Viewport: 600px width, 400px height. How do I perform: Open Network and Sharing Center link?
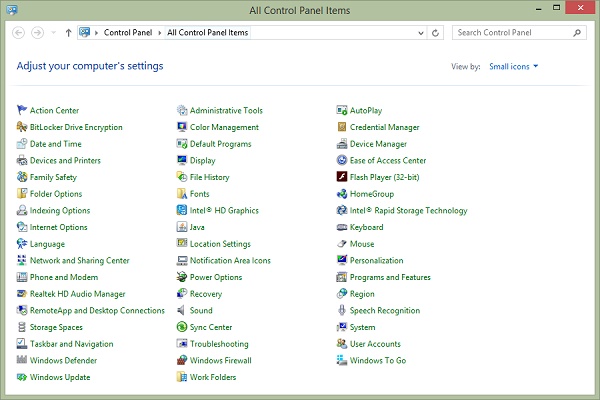click(x=80, y=260)
